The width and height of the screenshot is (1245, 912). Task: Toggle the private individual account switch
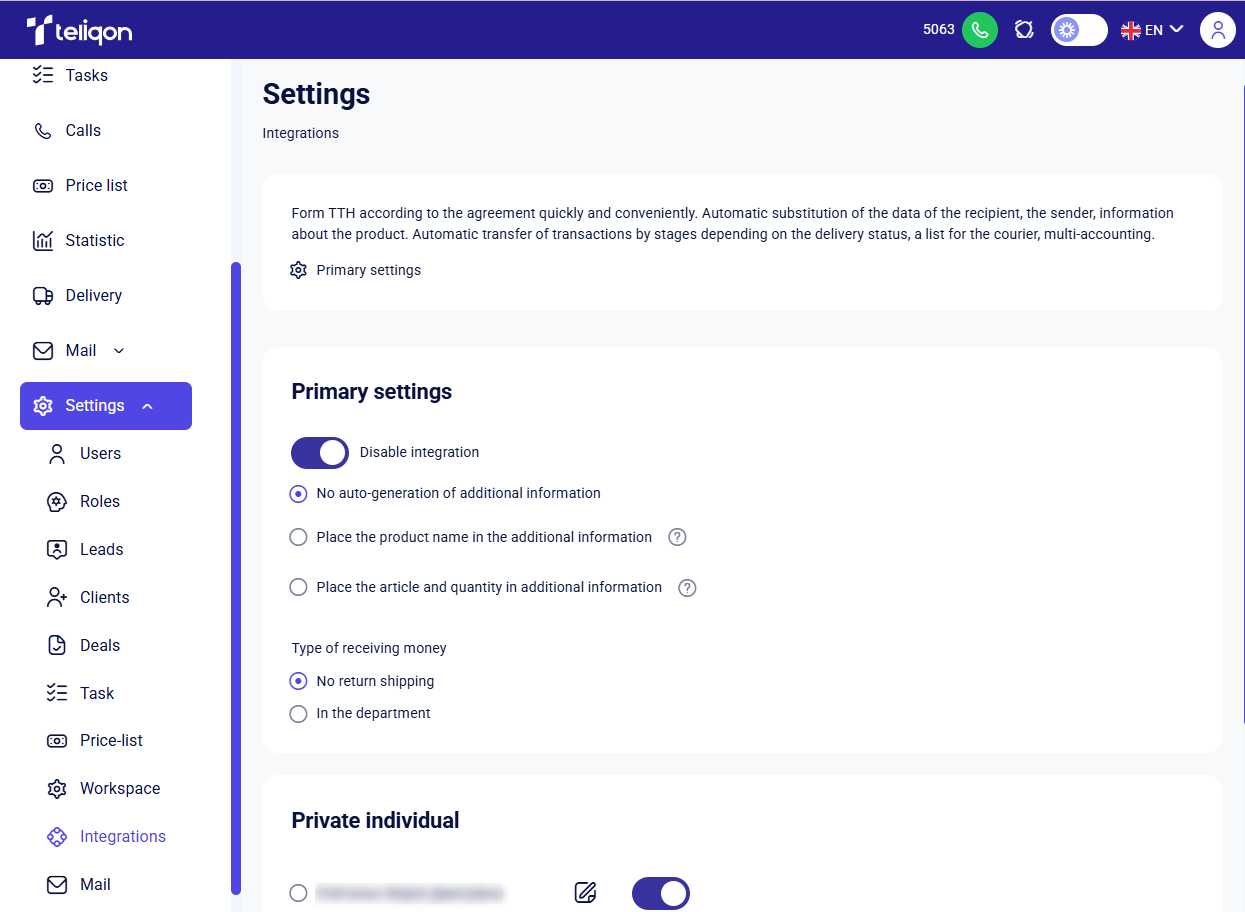[x=661, y=893]
